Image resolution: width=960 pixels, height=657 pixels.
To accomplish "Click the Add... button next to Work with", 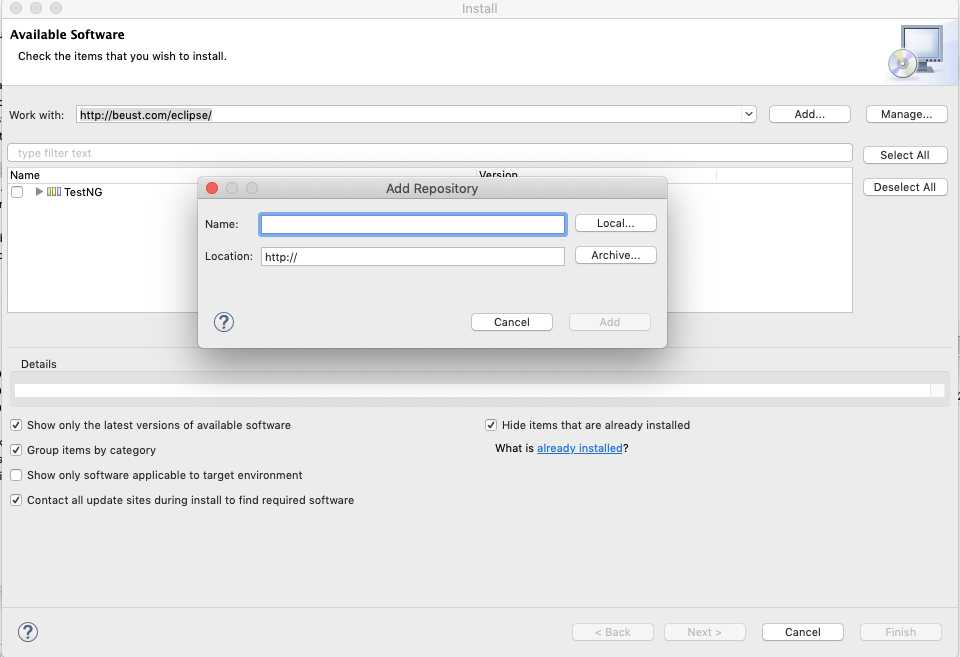I will (x=809, y=115).
